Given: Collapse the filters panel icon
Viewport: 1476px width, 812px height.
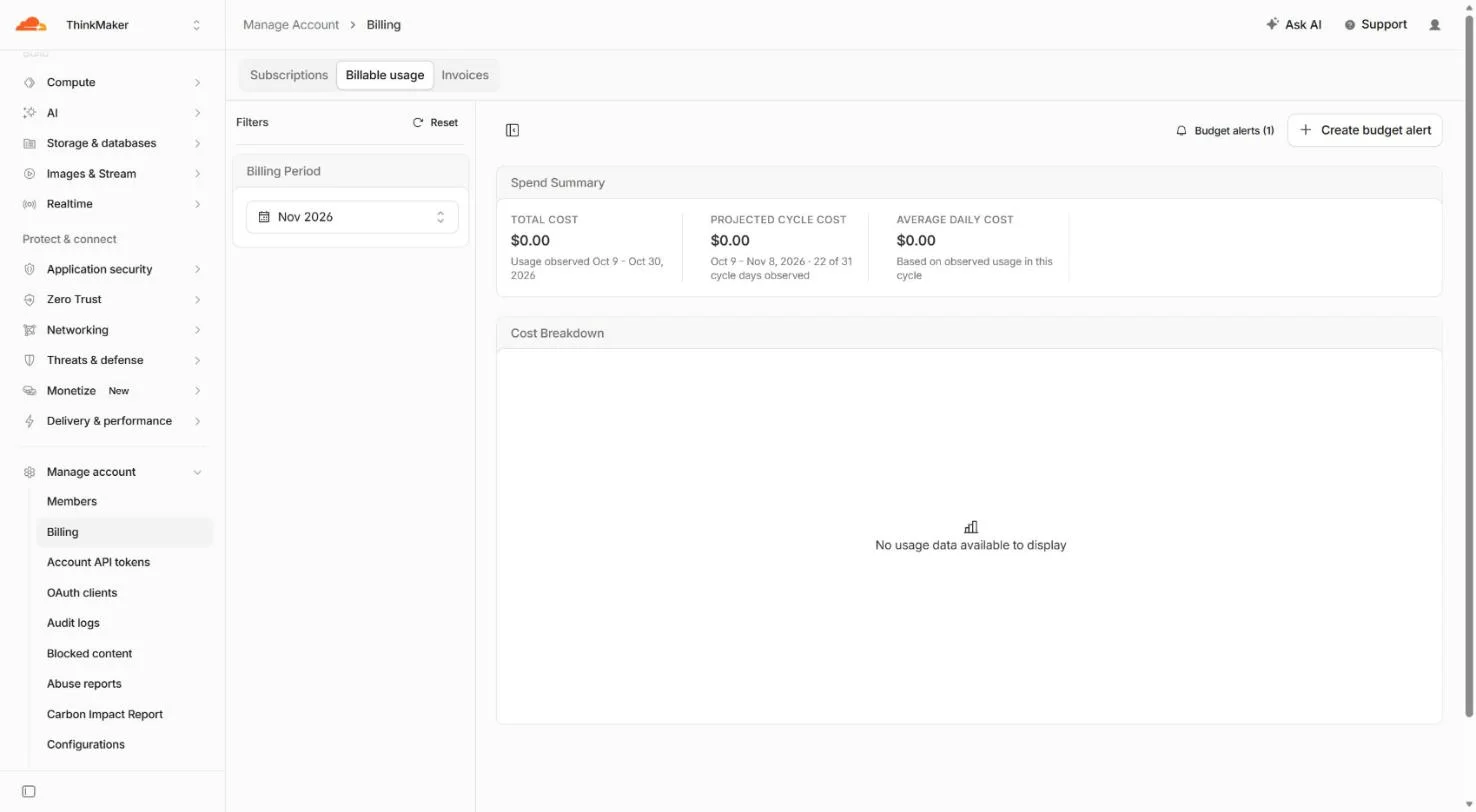Looking at the screenshot, I should coord(512,130).
